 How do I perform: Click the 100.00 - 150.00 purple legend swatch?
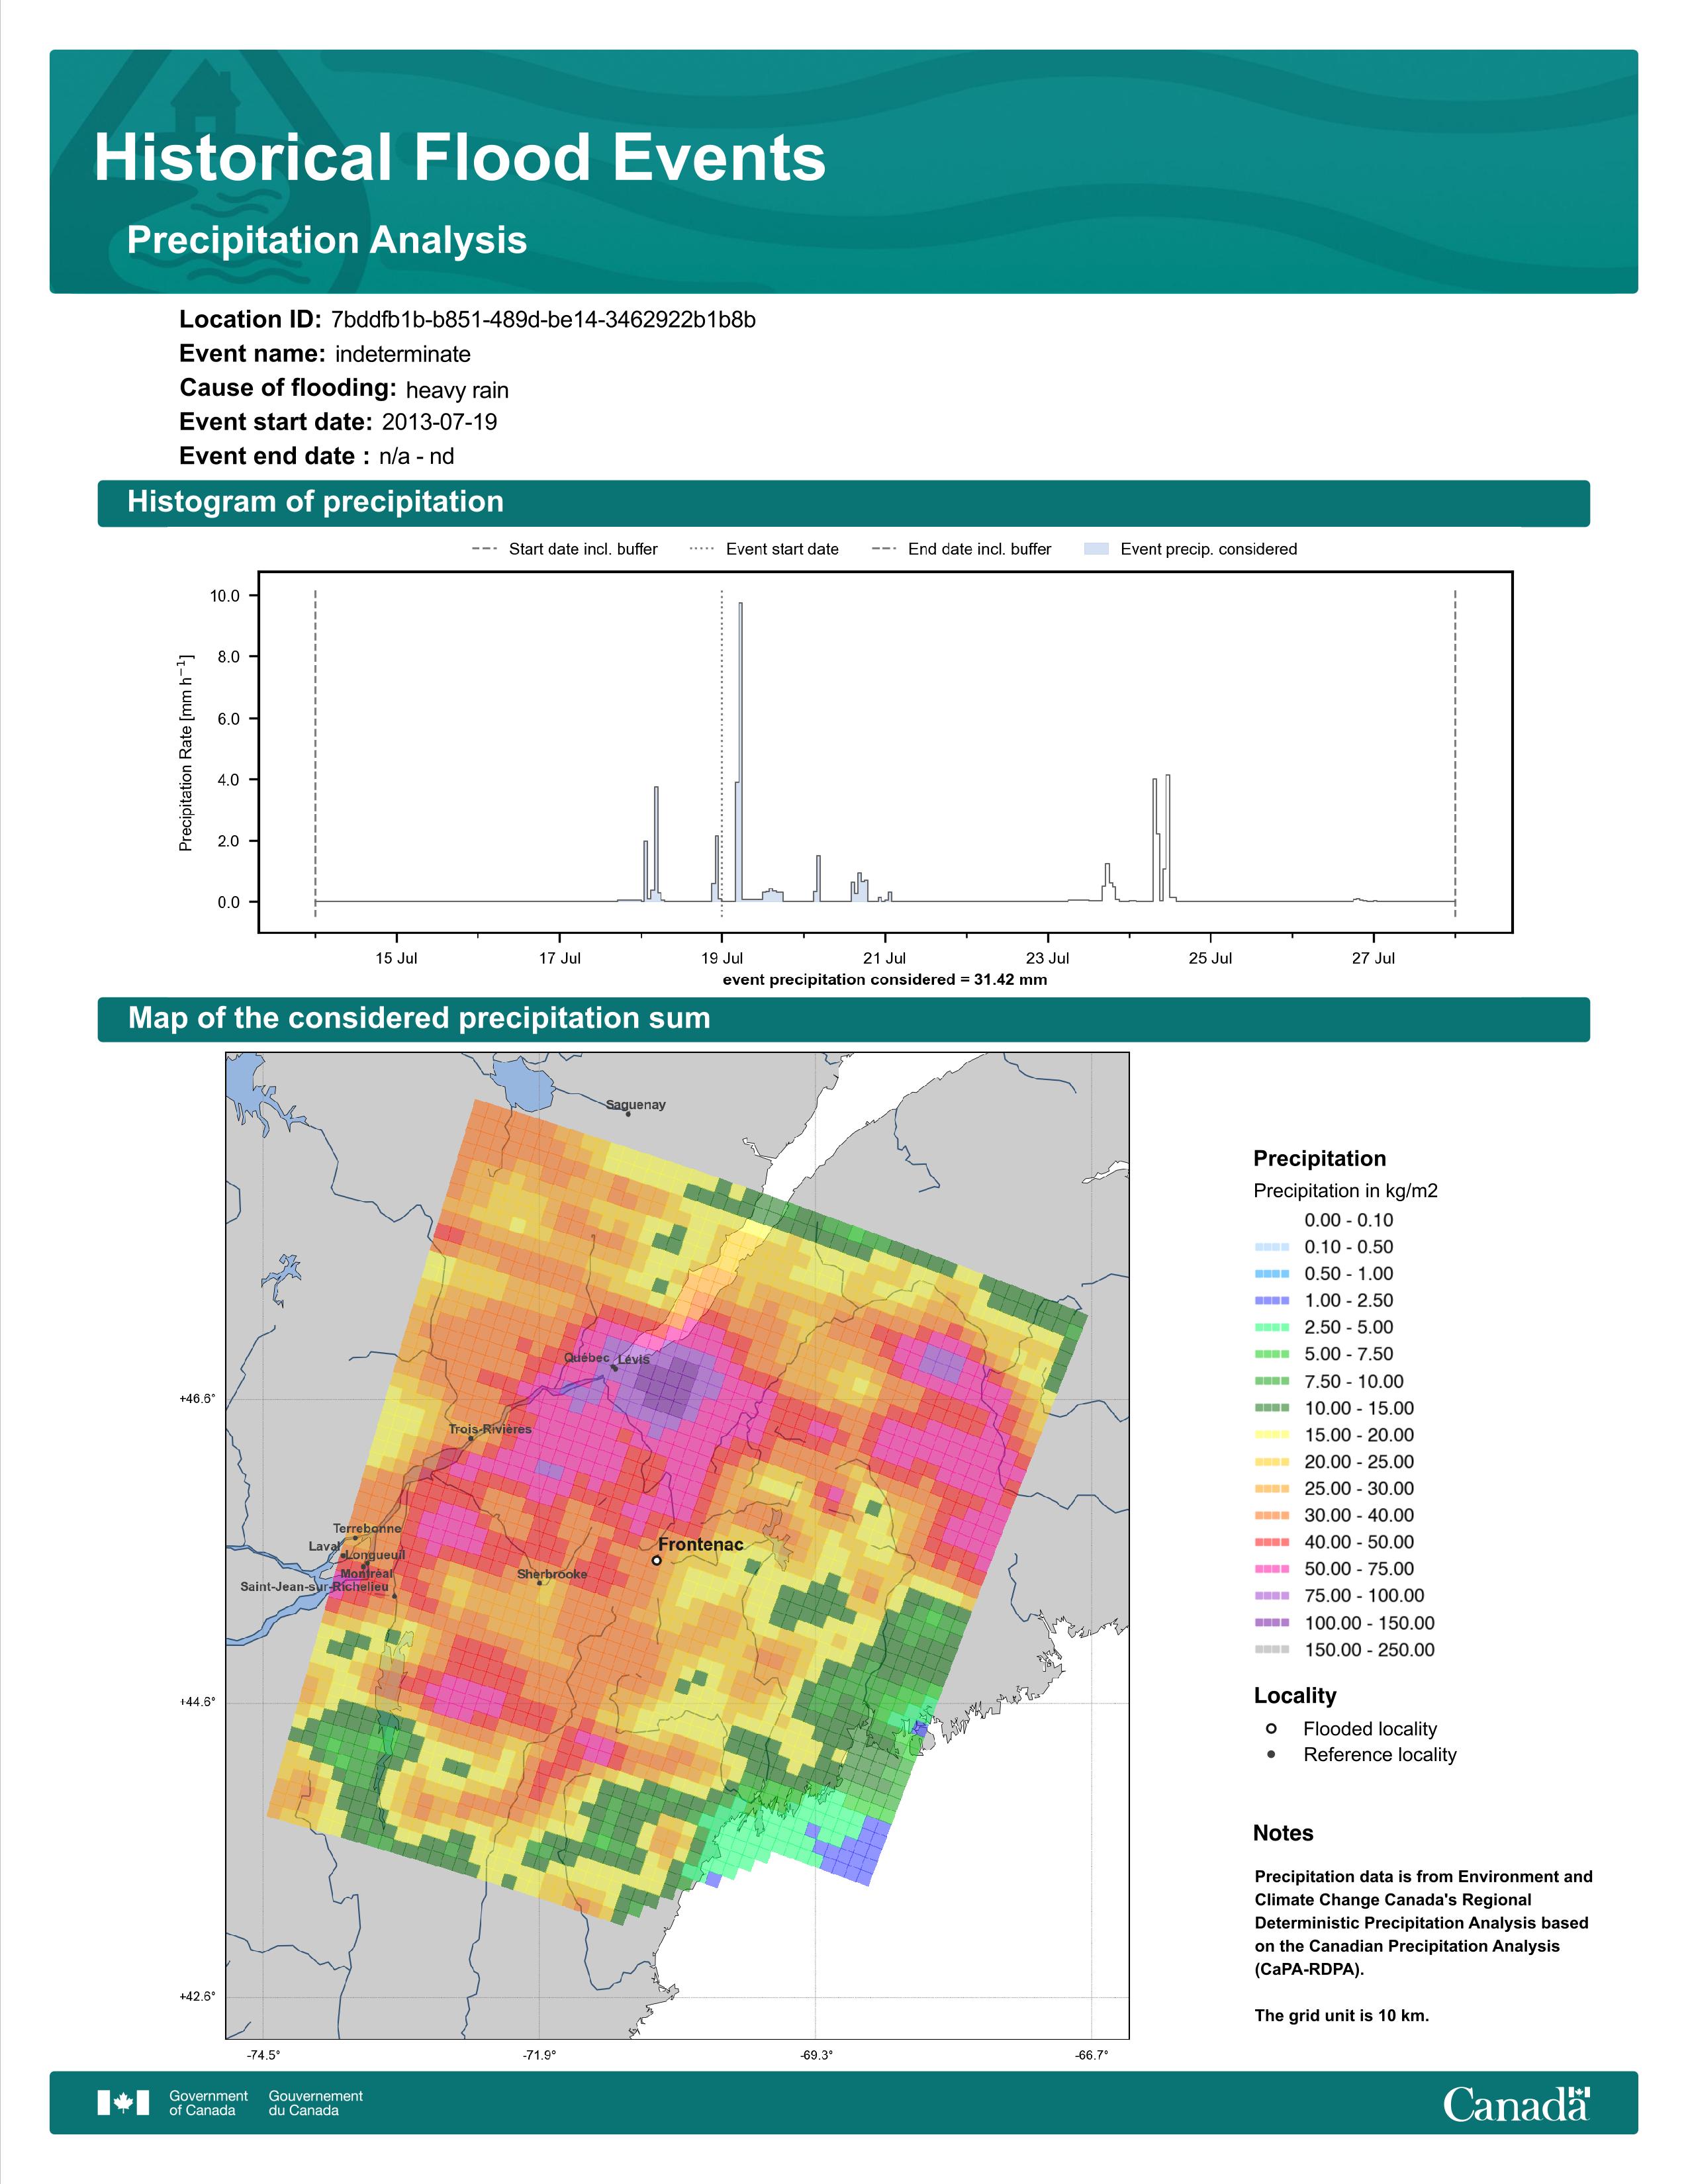pyautogui.click(x=1271, y=1623)
